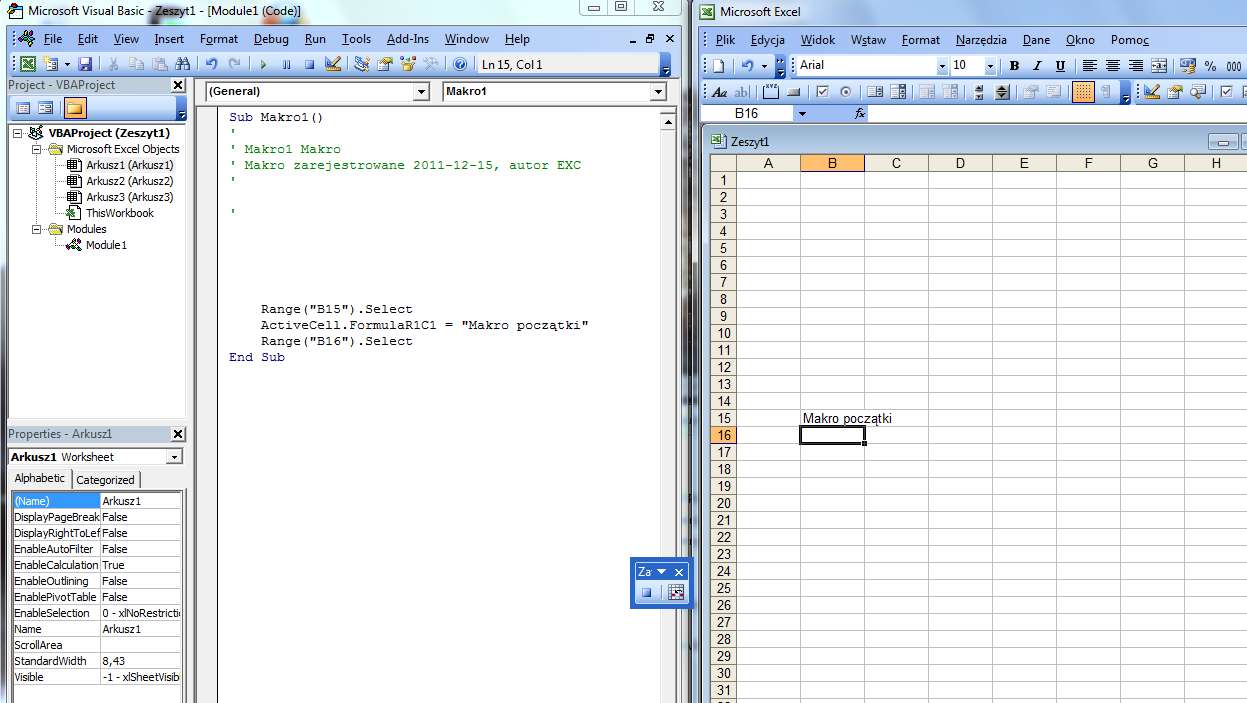Switch to the Categorized tab in Properties
Screen dimensions: 1247x703
106,479
